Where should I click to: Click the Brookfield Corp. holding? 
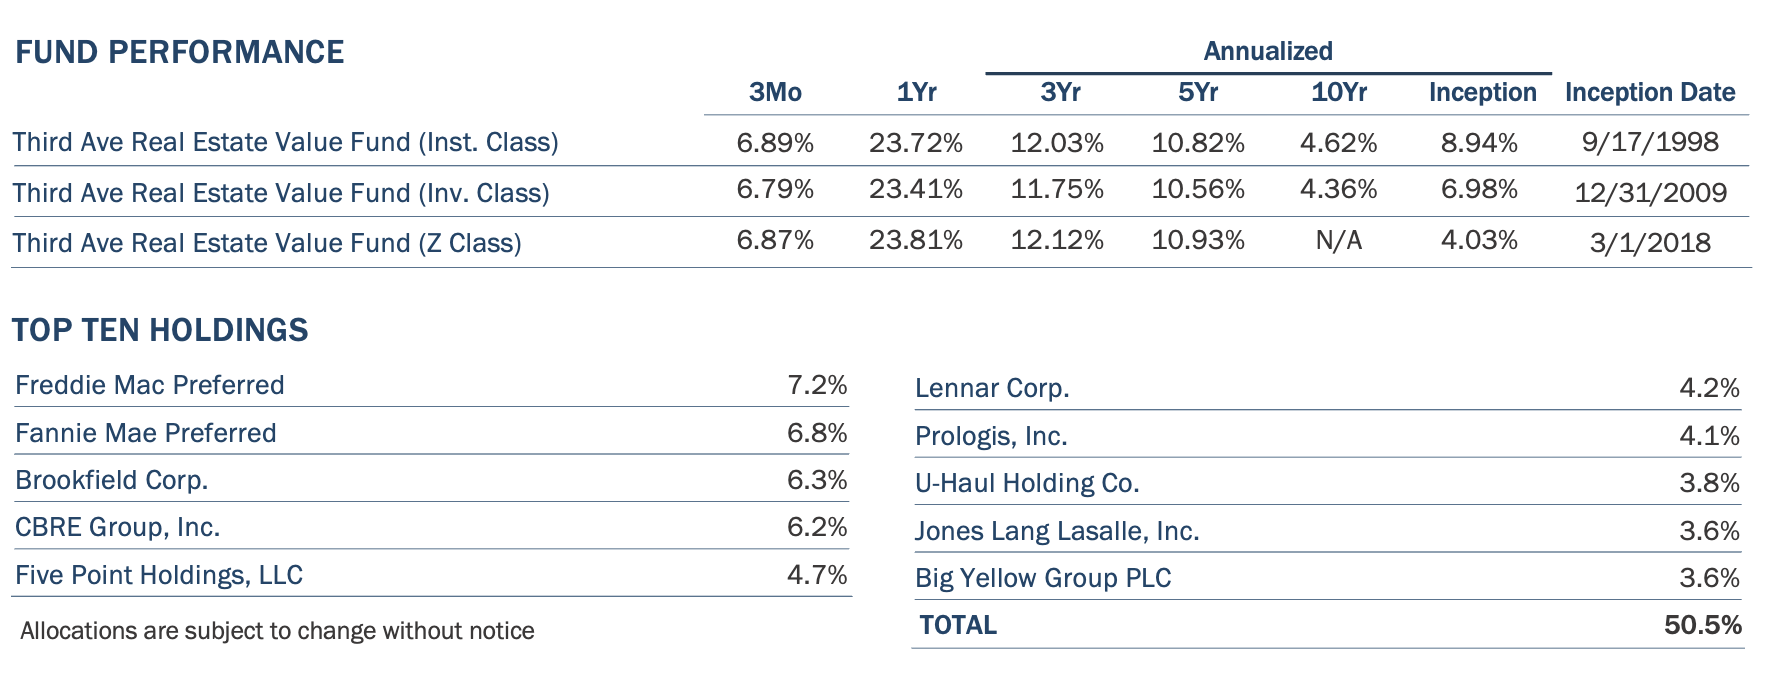(x=112, y=480)
